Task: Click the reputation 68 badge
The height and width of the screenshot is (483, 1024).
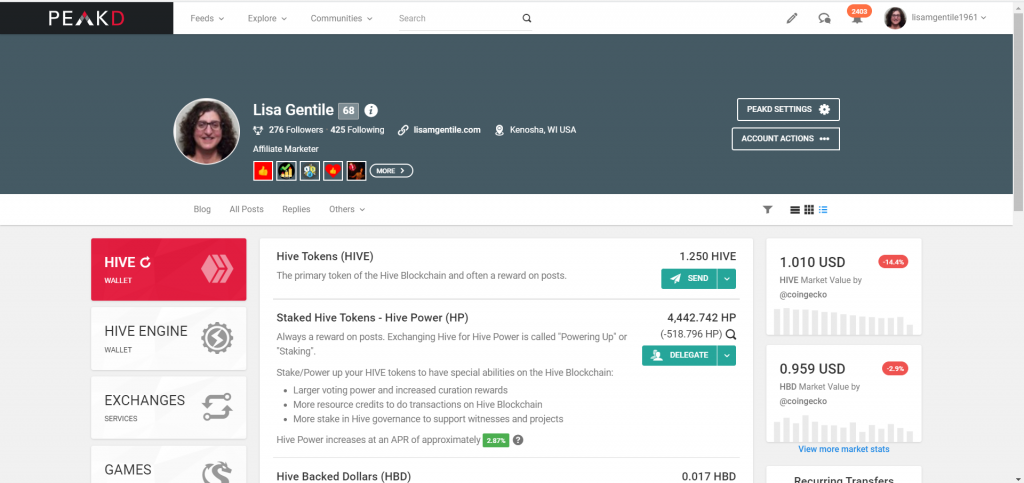Action: (x=348, y=110)
